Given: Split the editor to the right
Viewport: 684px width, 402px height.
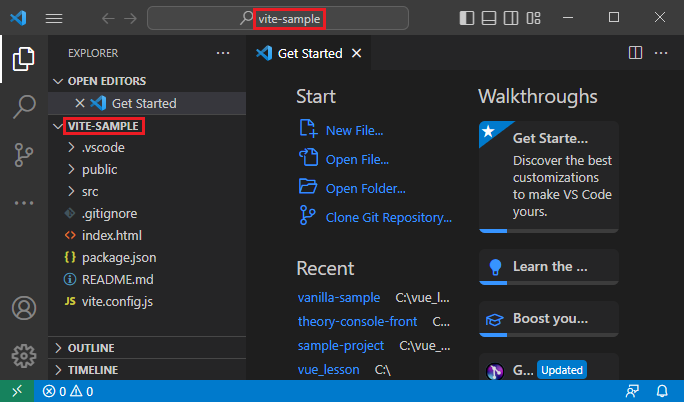Looking at the screenshot, I should pyautogui.click(x=635, y=53).
